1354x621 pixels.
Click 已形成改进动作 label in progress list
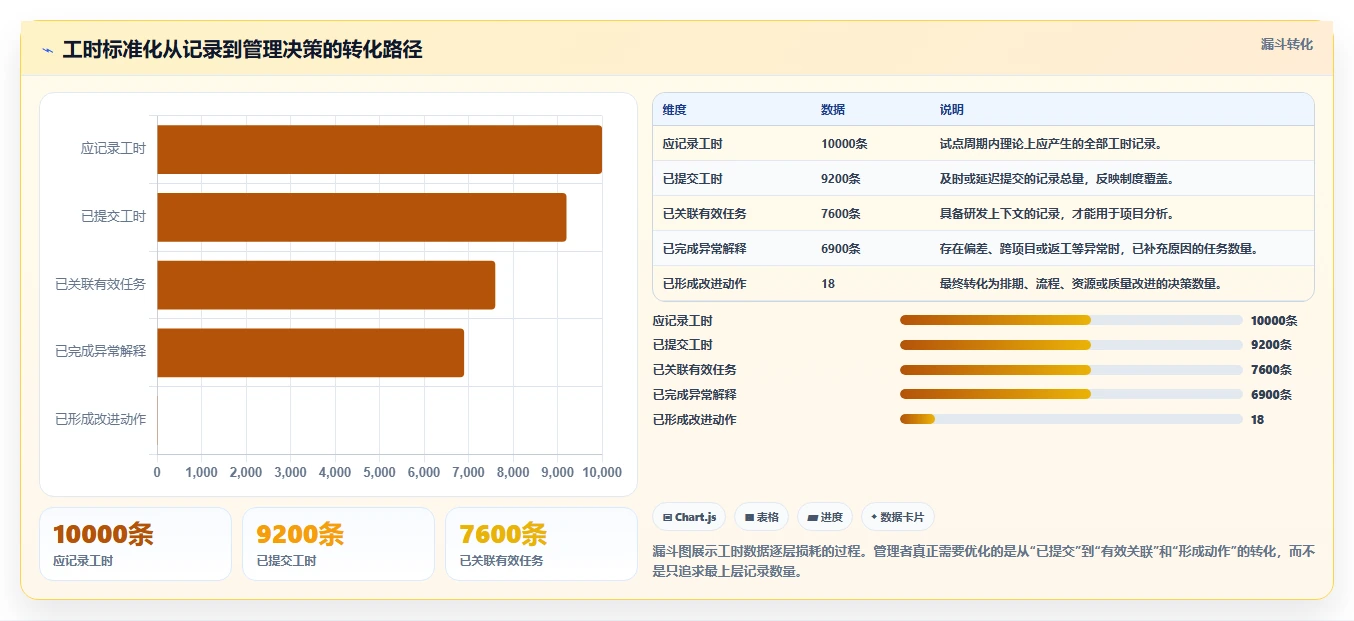coord(694,420)
